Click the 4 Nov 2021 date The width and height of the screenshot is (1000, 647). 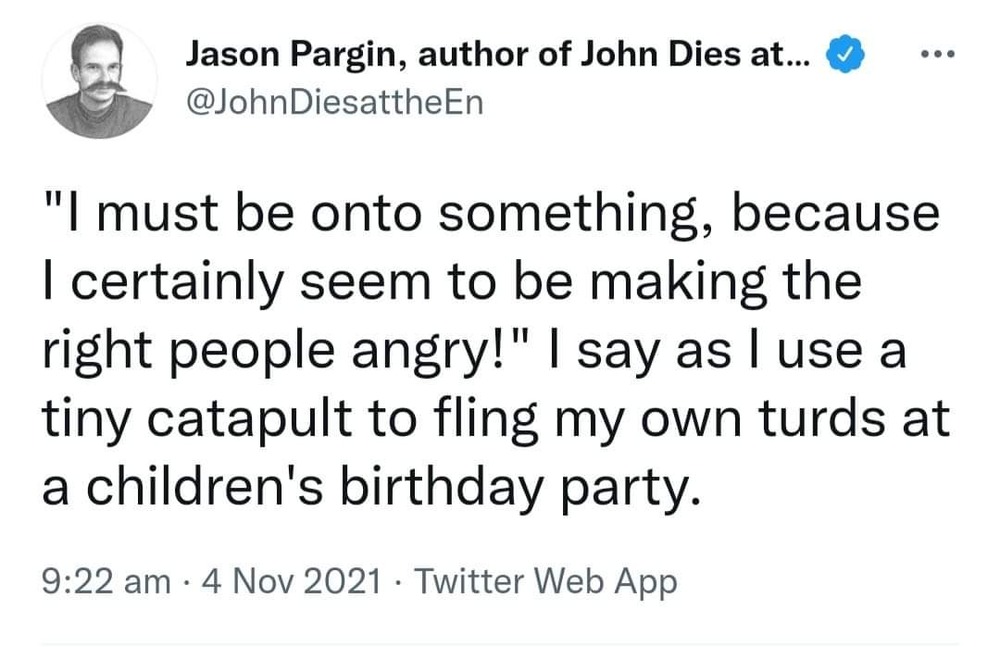click(293, 580)
